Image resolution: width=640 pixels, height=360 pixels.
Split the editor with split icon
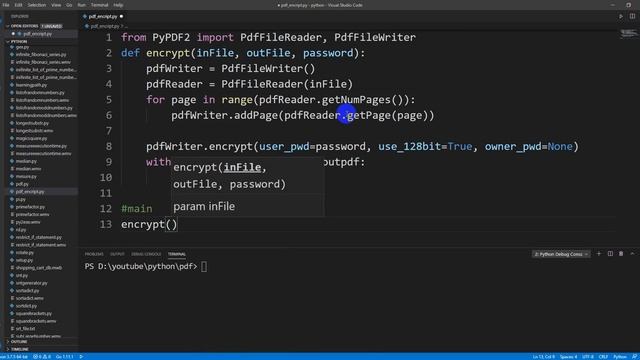(x=632, y=16)
